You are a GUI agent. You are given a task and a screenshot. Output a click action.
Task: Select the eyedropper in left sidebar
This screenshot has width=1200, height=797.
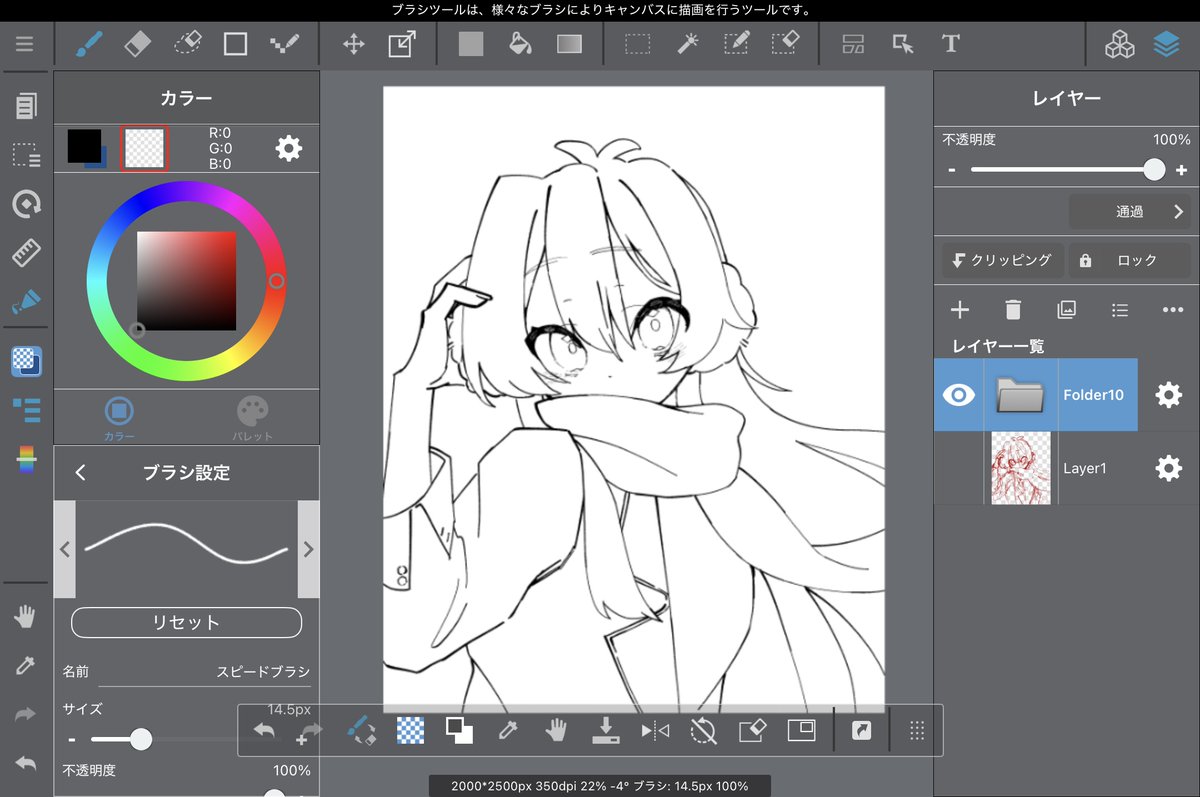click(x=26, y=666)
